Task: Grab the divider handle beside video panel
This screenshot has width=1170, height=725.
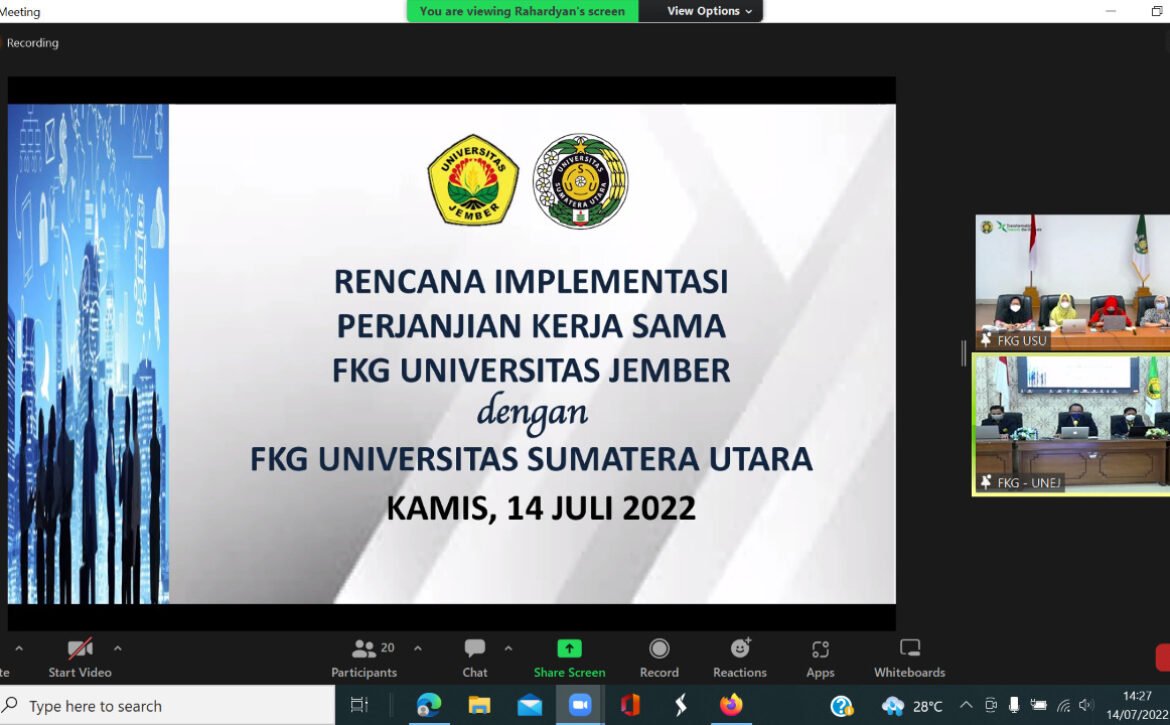Action: (963, 354)
